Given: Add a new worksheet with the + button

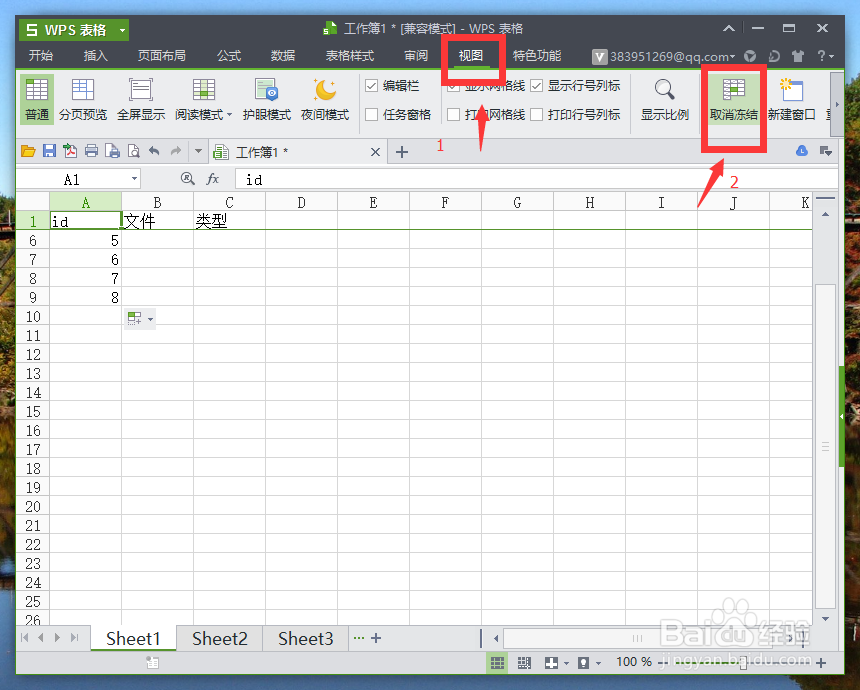Looking at the screenshot, I should [374, 638].
